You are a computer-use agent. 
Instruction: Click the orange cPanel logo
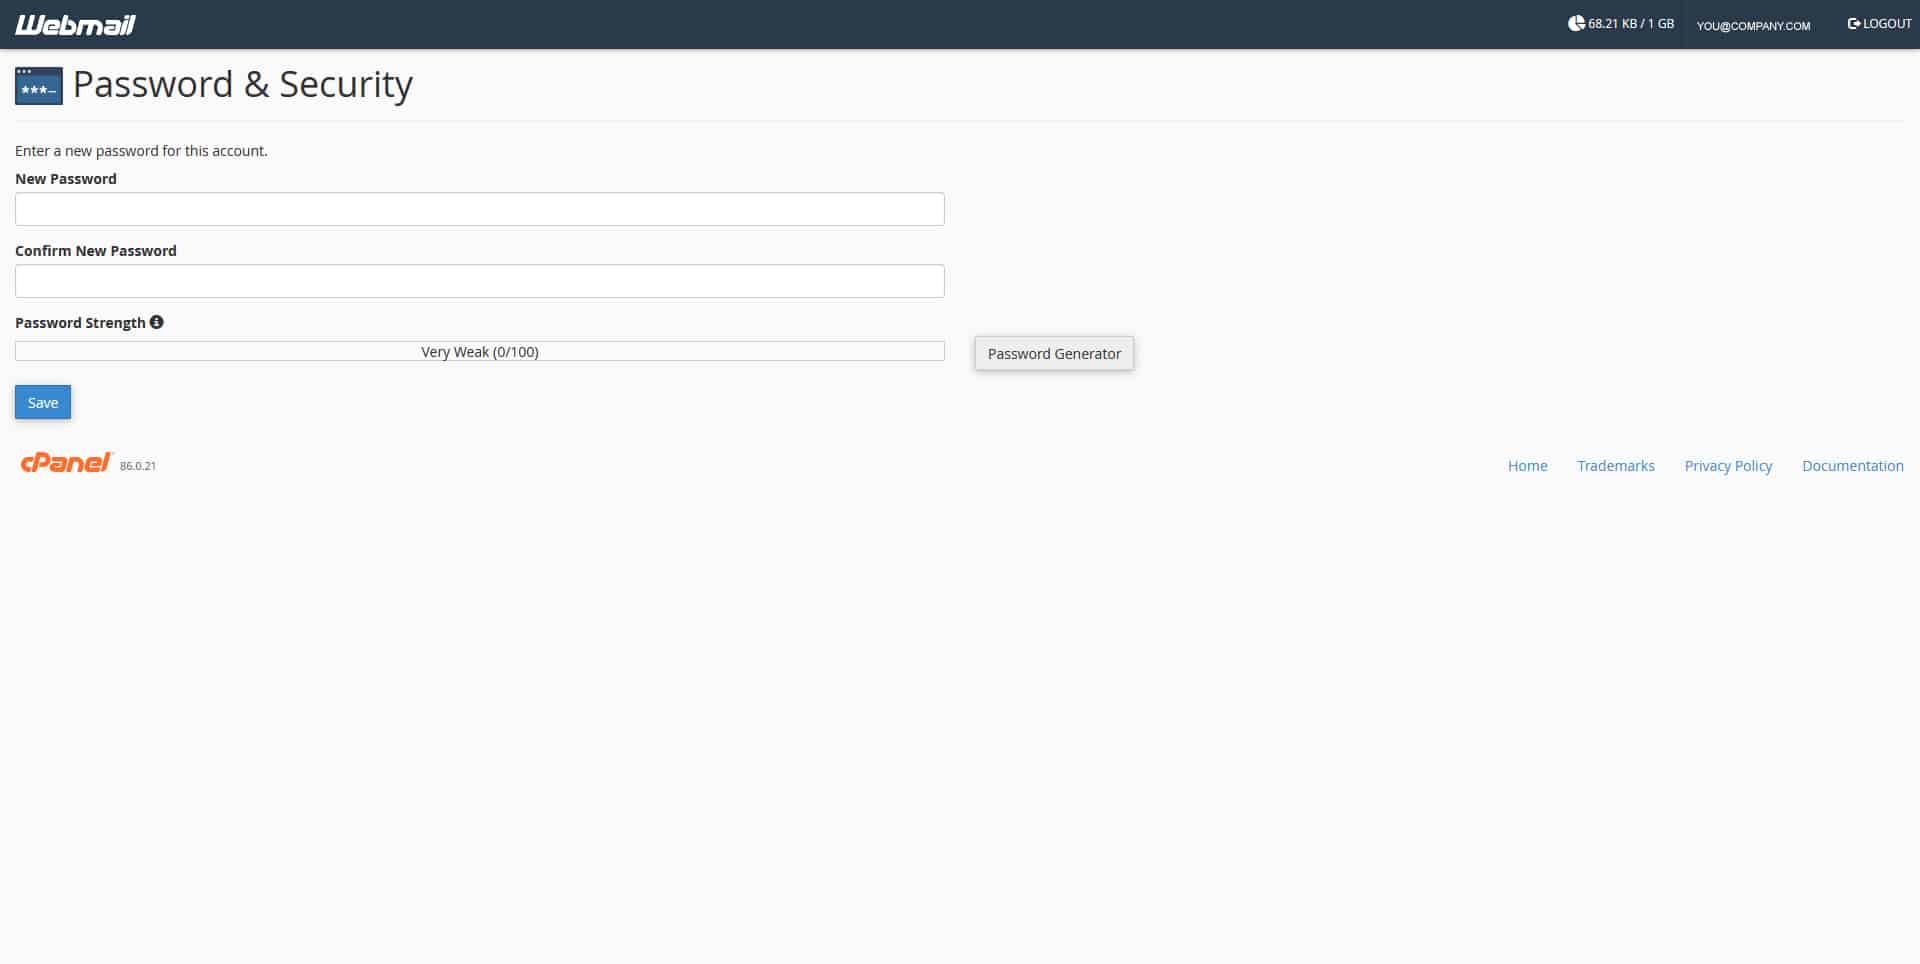[66, 462]
